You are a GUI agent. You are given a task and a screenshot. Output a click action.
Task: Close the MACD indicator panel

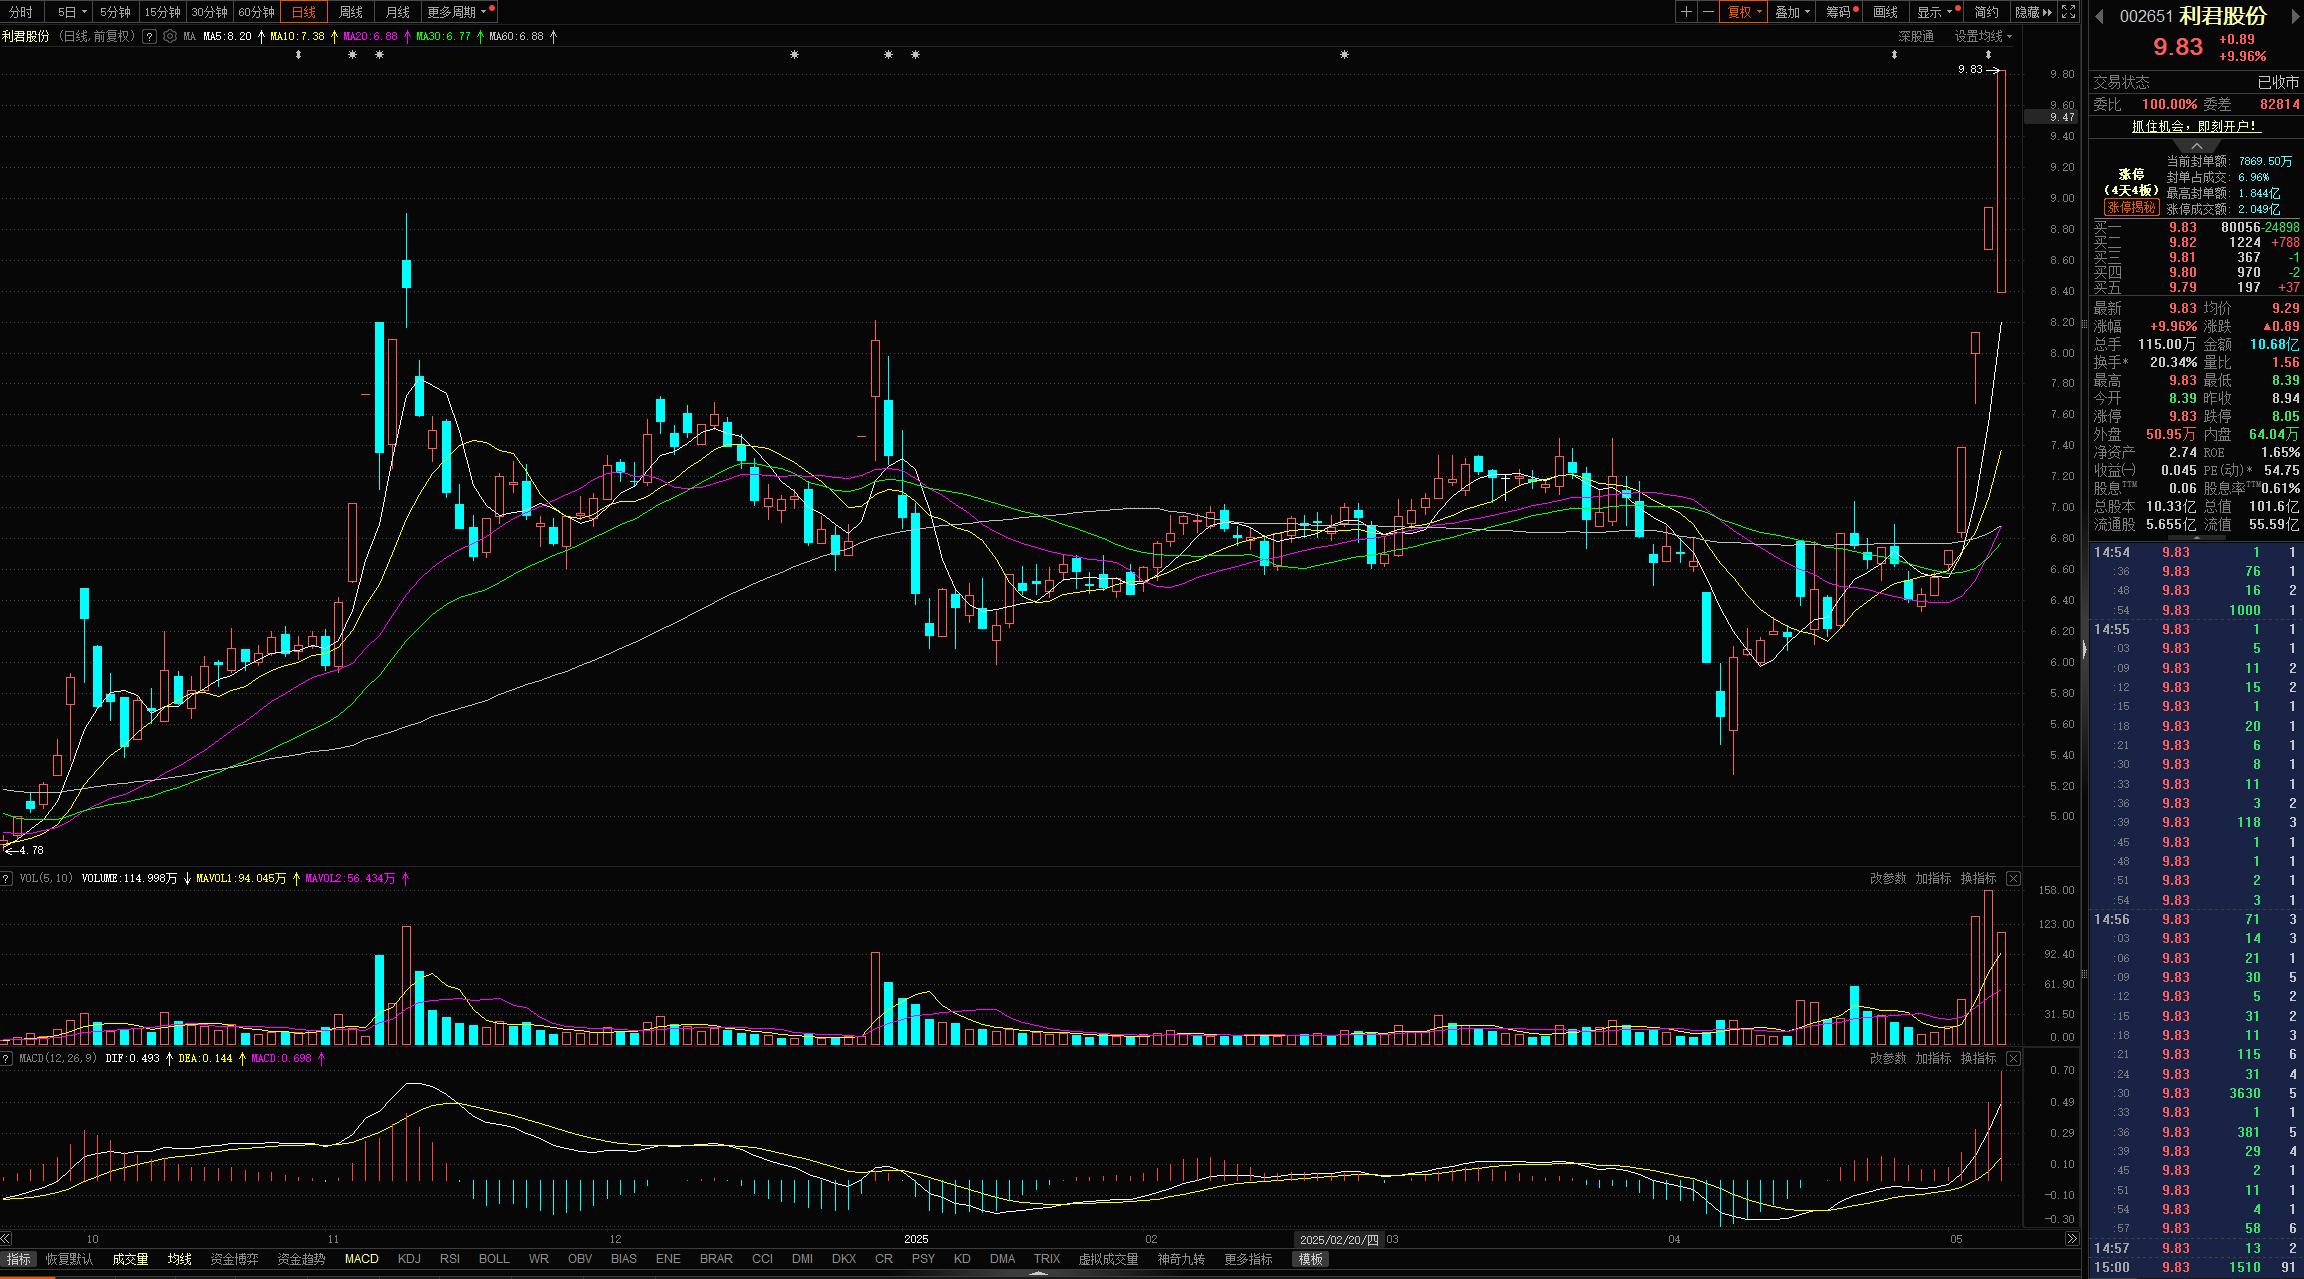(2013, 1058)
